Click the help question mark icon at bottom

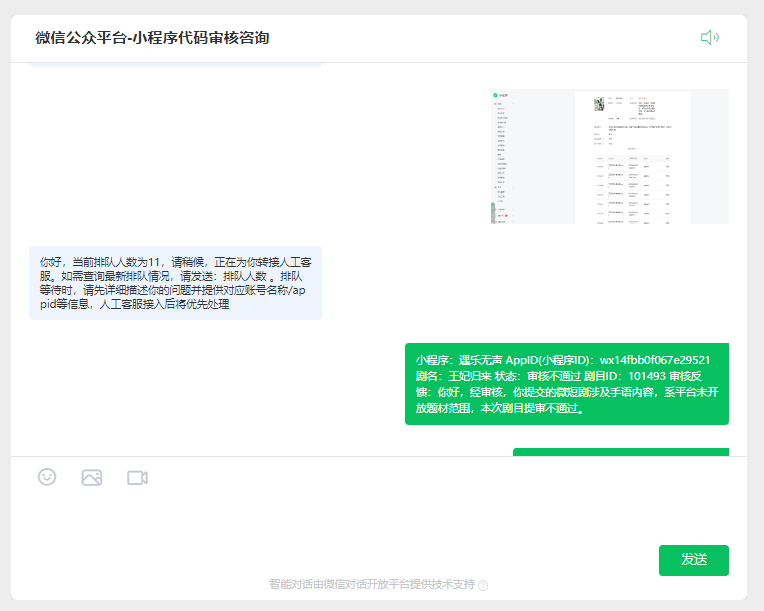click(483, 585)
